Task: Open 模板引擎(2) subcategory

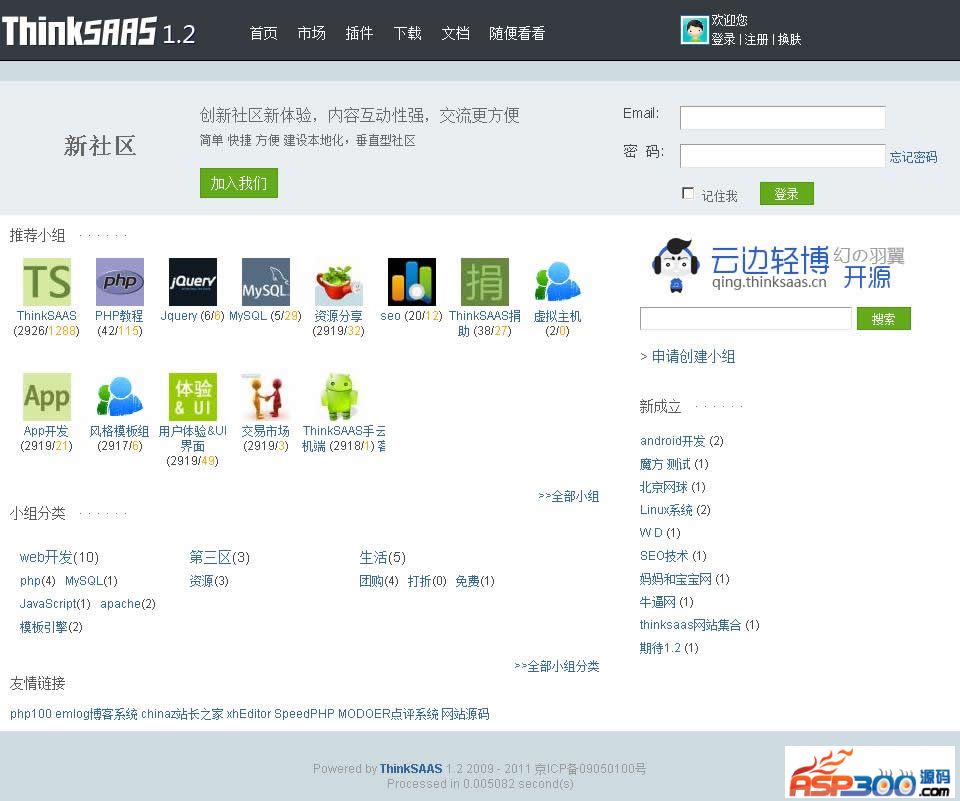Action: click(51, 627)
